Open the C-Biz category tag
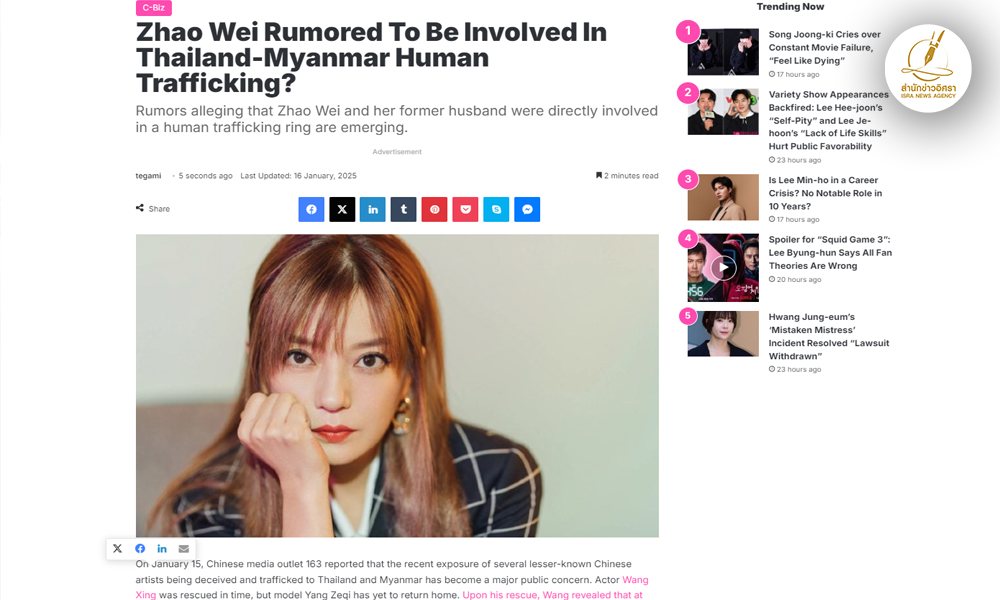The image size is (1000, 600). 154,8
